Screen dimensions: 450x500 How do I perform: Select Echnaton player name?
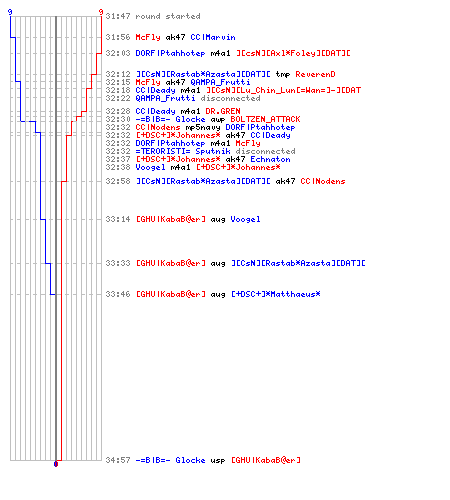pyautogui.click(x=270, y=159)
